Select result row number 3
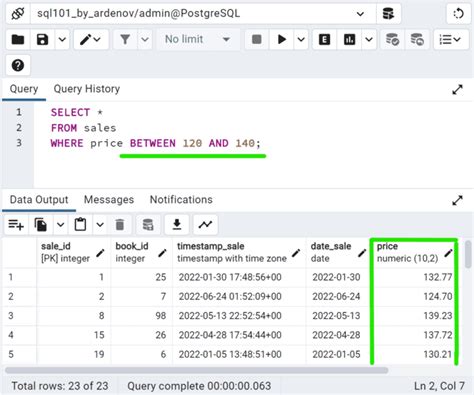The width and height of the screenshot is (474, 395). (19, 316)
